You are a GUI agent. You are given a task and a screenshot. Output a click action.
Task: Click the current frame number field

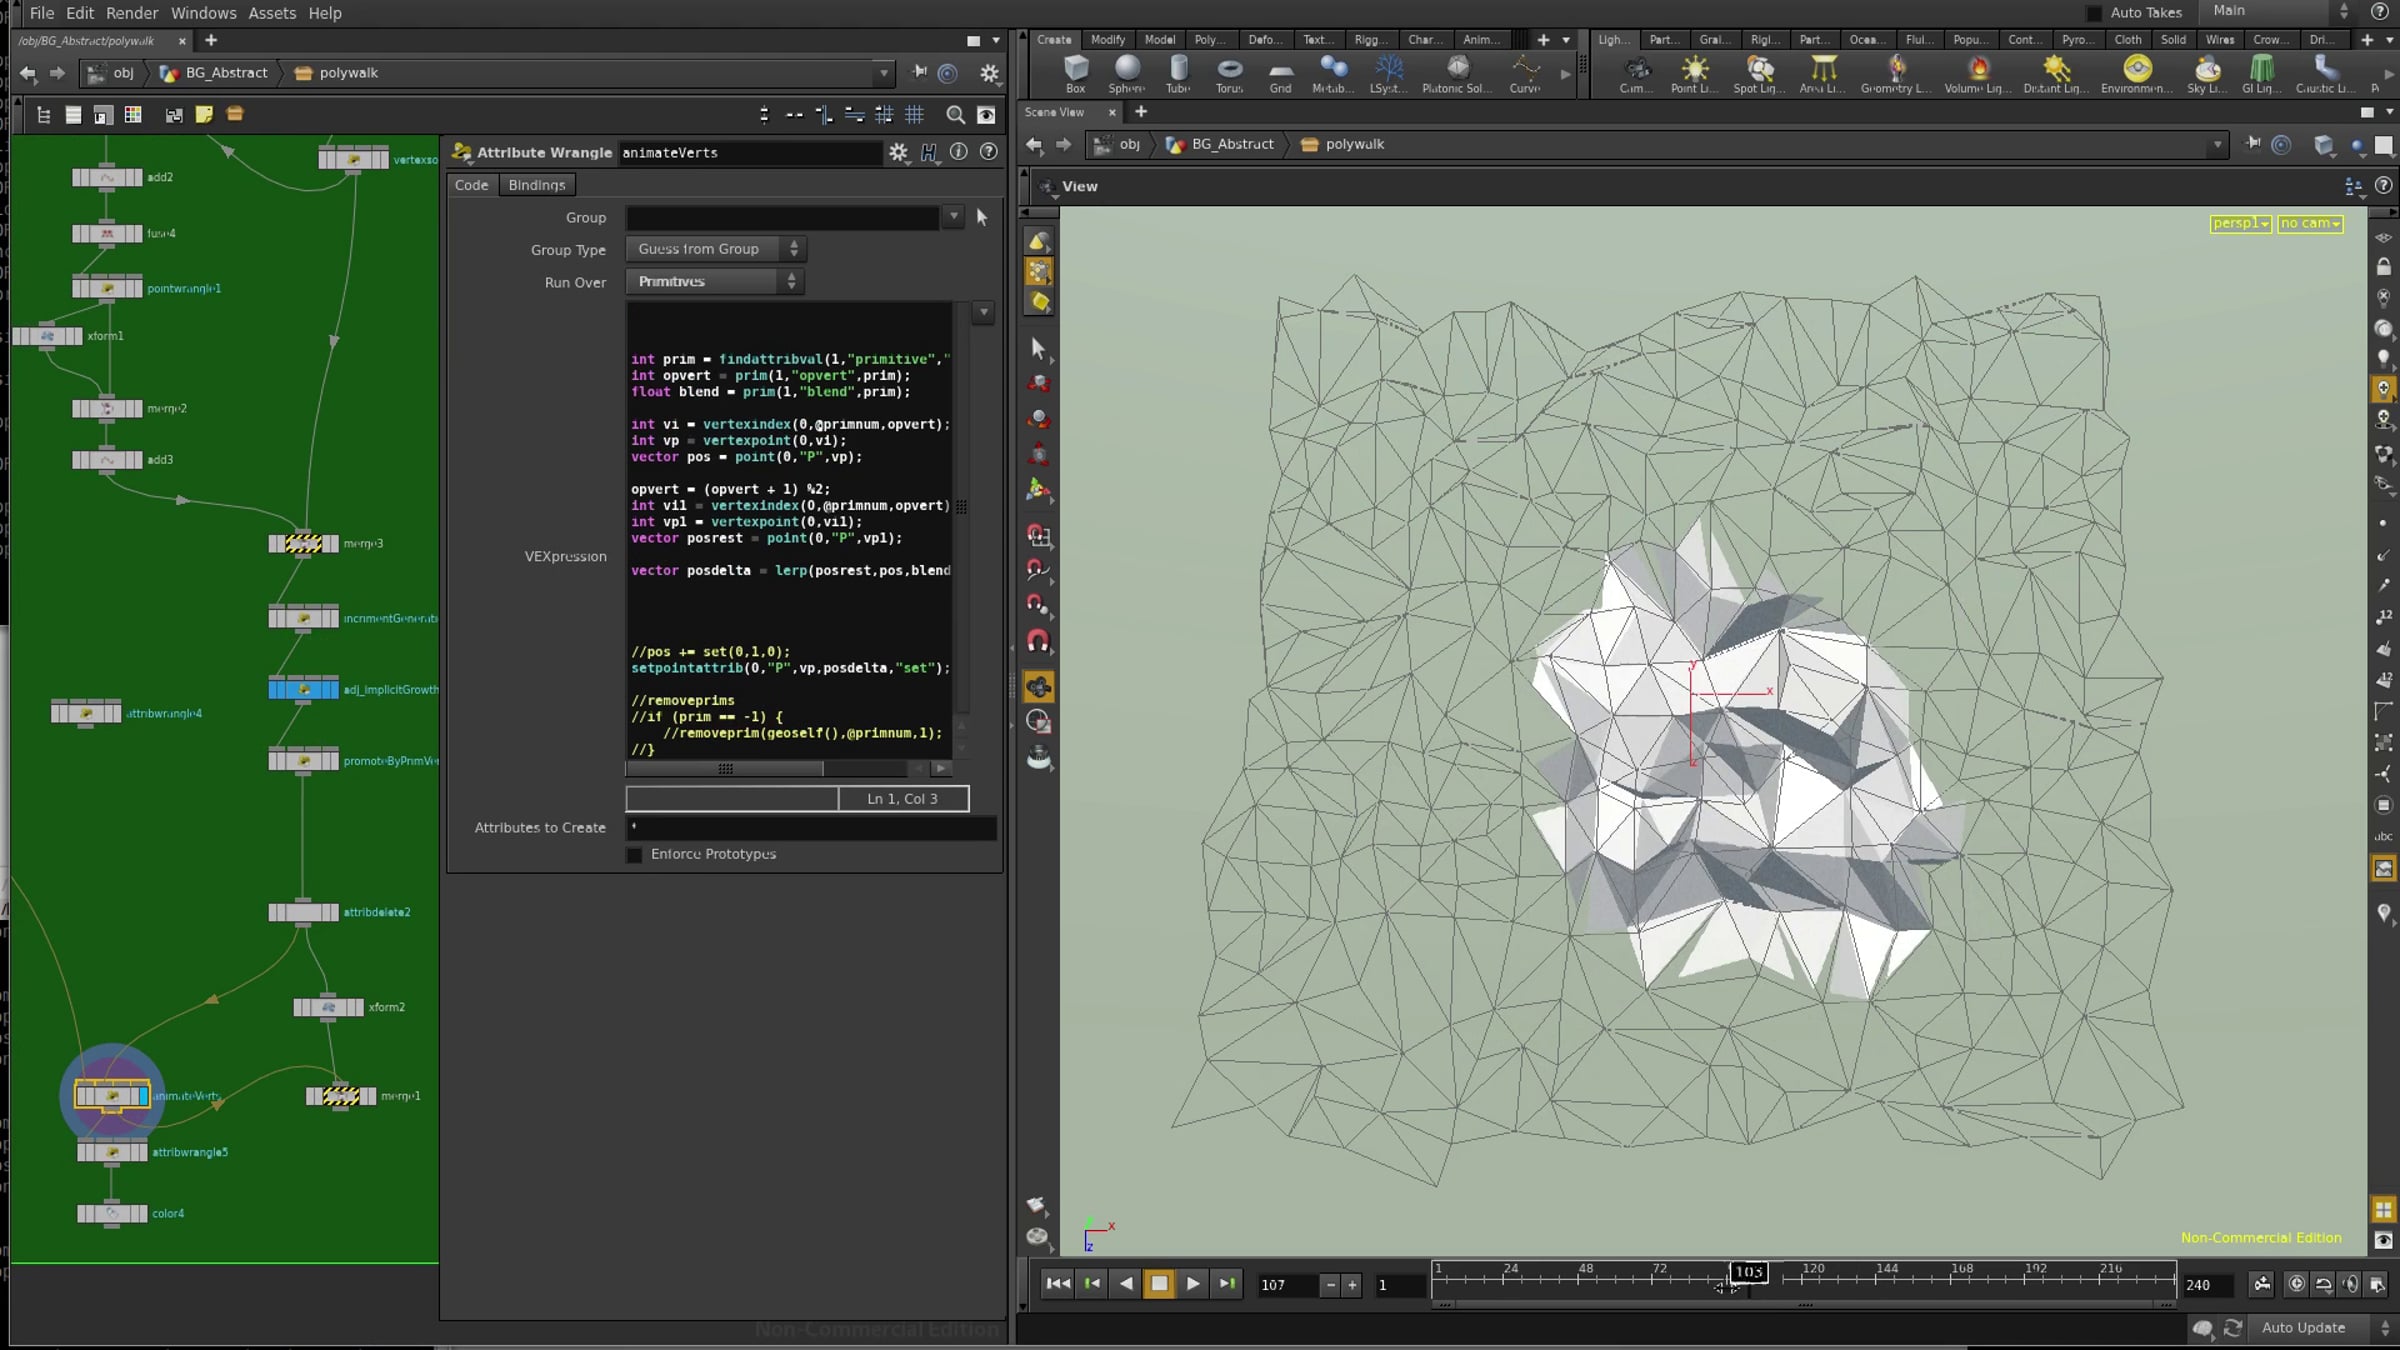[x=1286, y=1285]
